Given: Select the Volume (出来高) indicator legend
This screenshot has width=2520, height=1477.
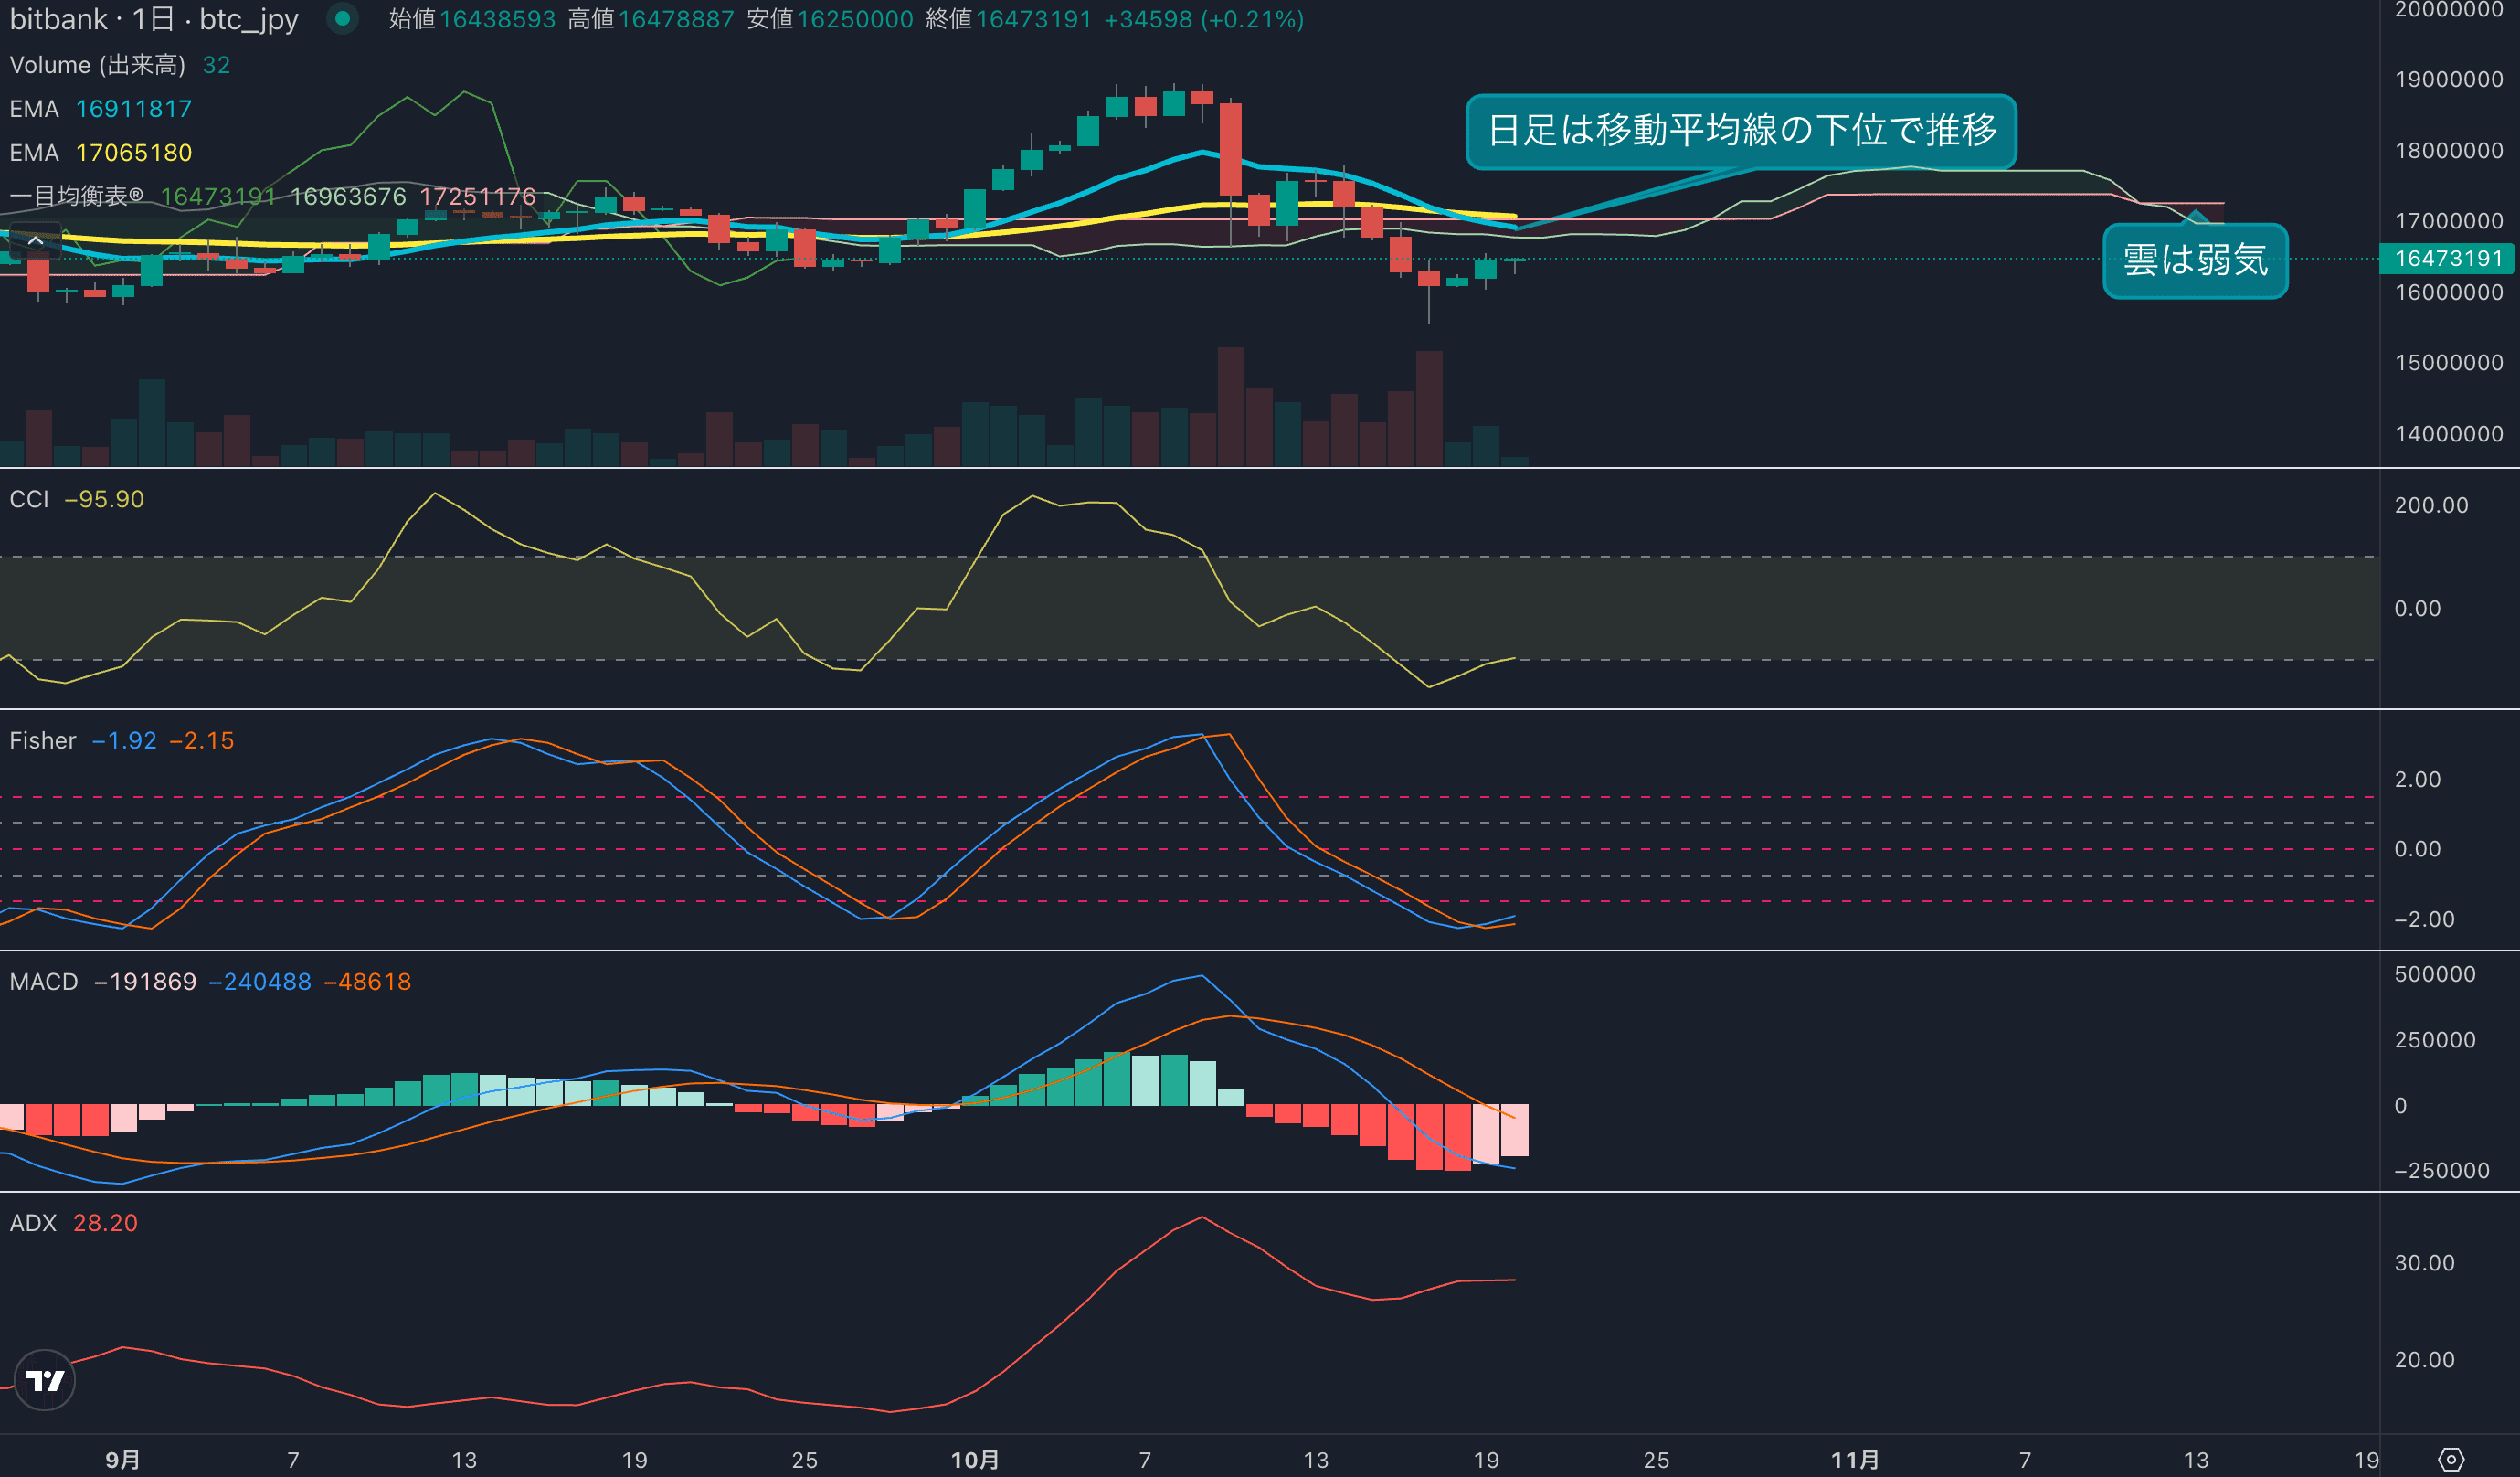Looking at the screenshot, I should [x=97, y=65].
